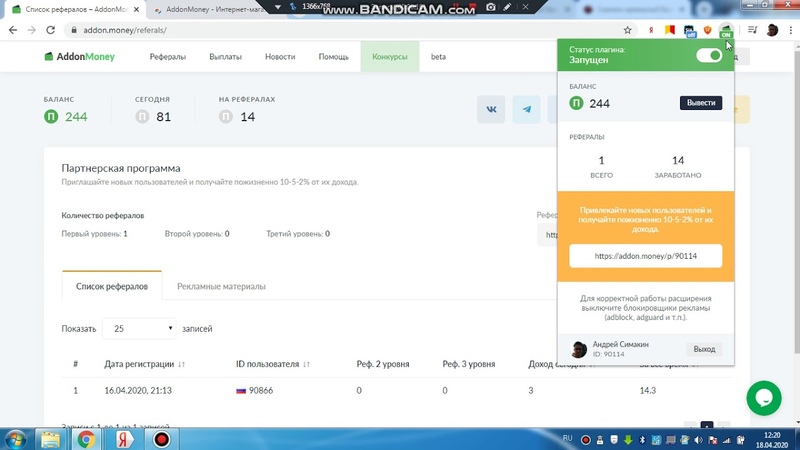Screen dimensions: 800x450
Task: Sort by Дата регистрации column arrows
Action: (181, 364)
